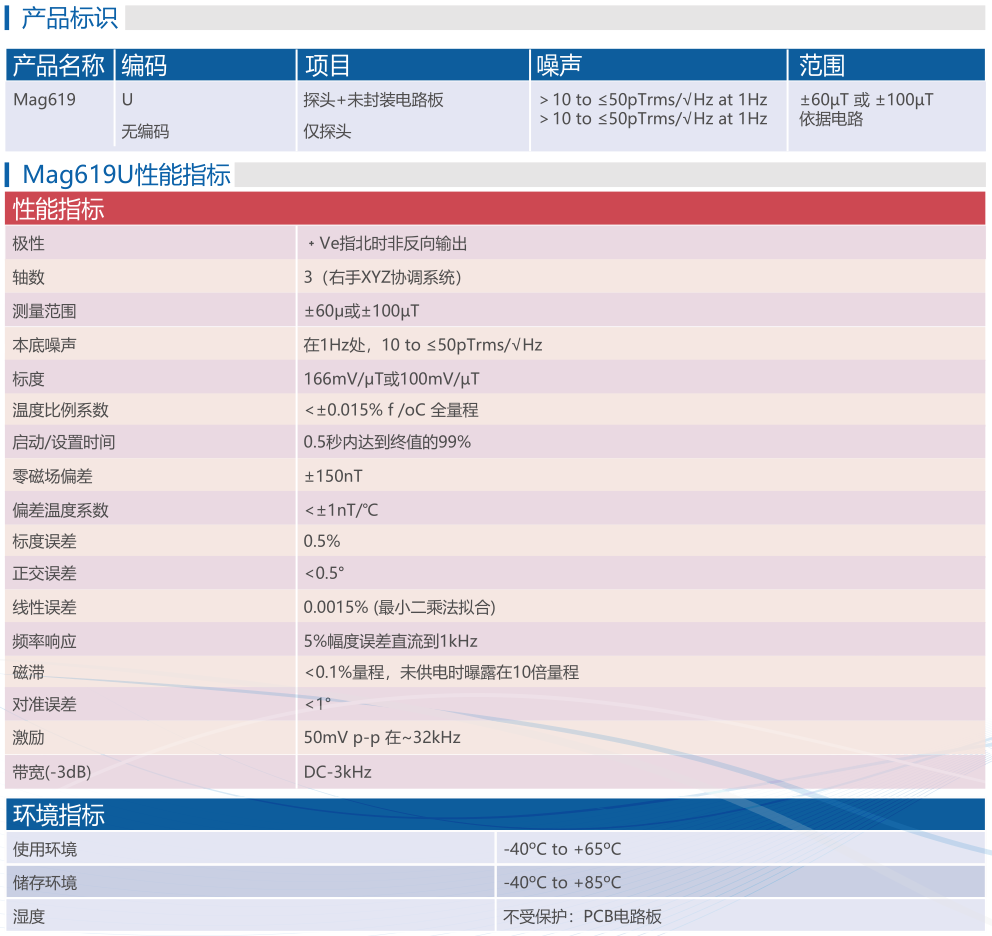Select the "激励" row label
The image size is (992, 936).
coord(28,738)
